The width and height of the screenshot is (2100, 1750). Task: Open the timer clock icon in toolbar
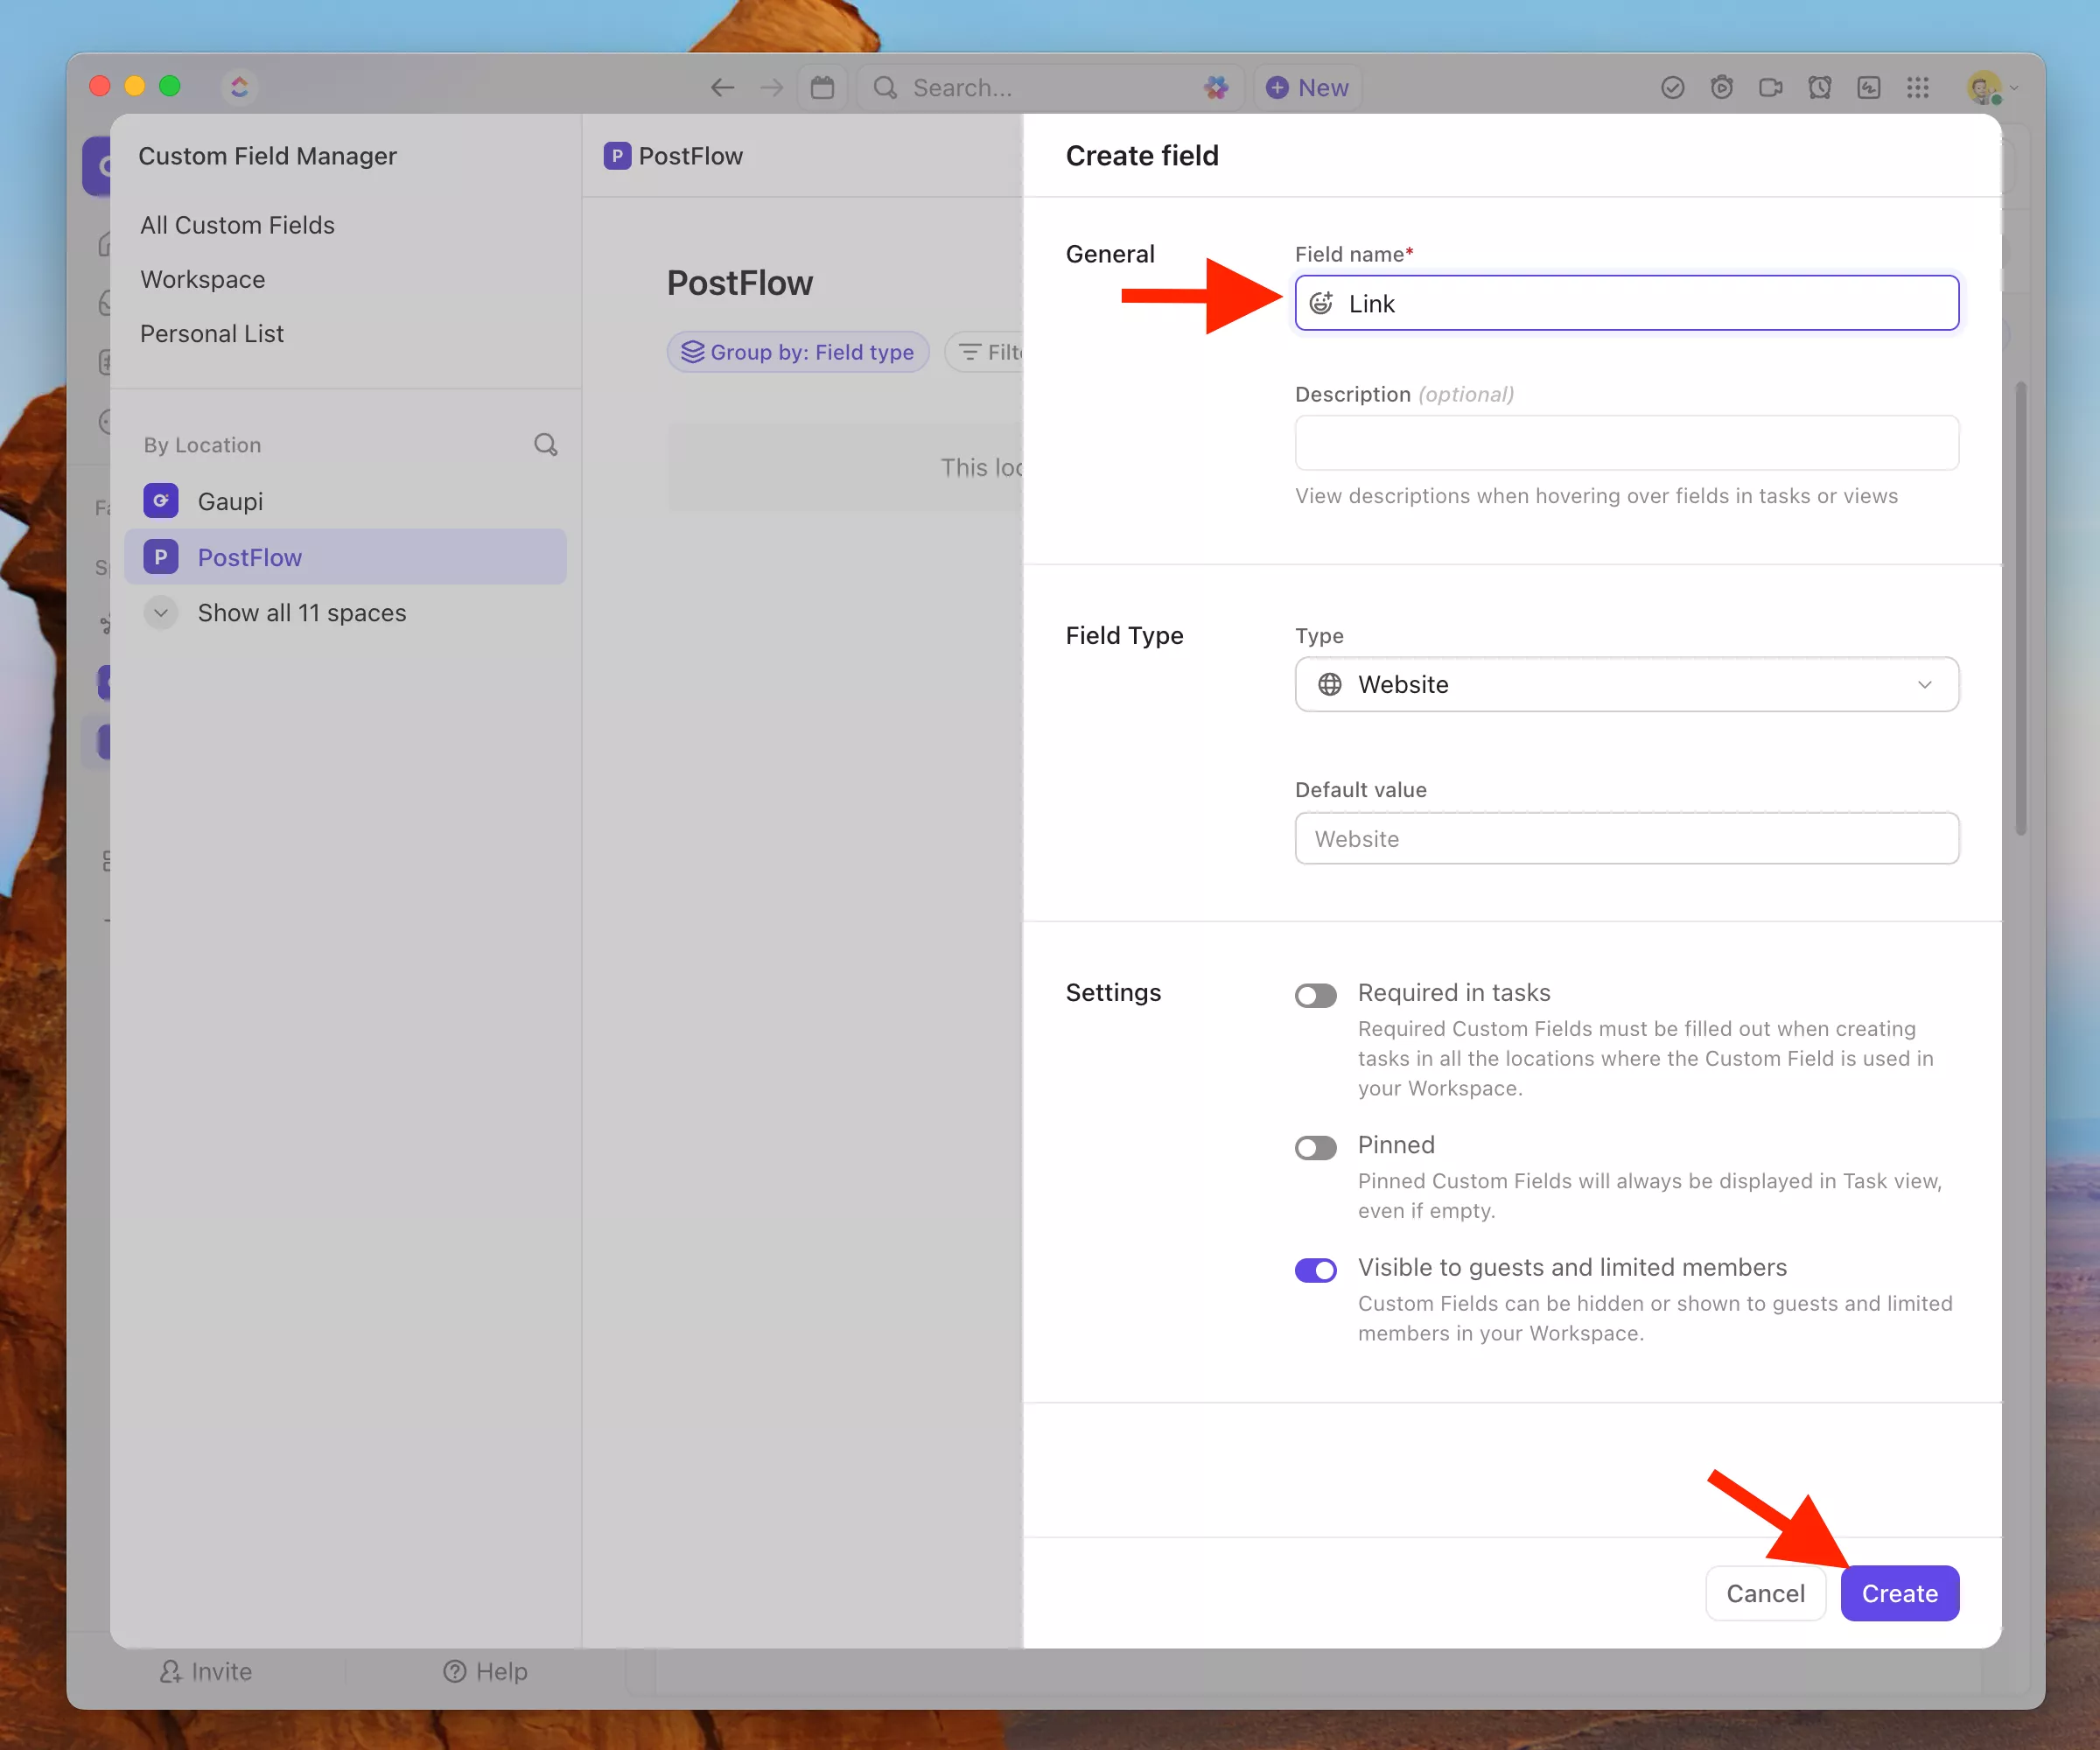pyautogui.click(x=1721, y=88)
